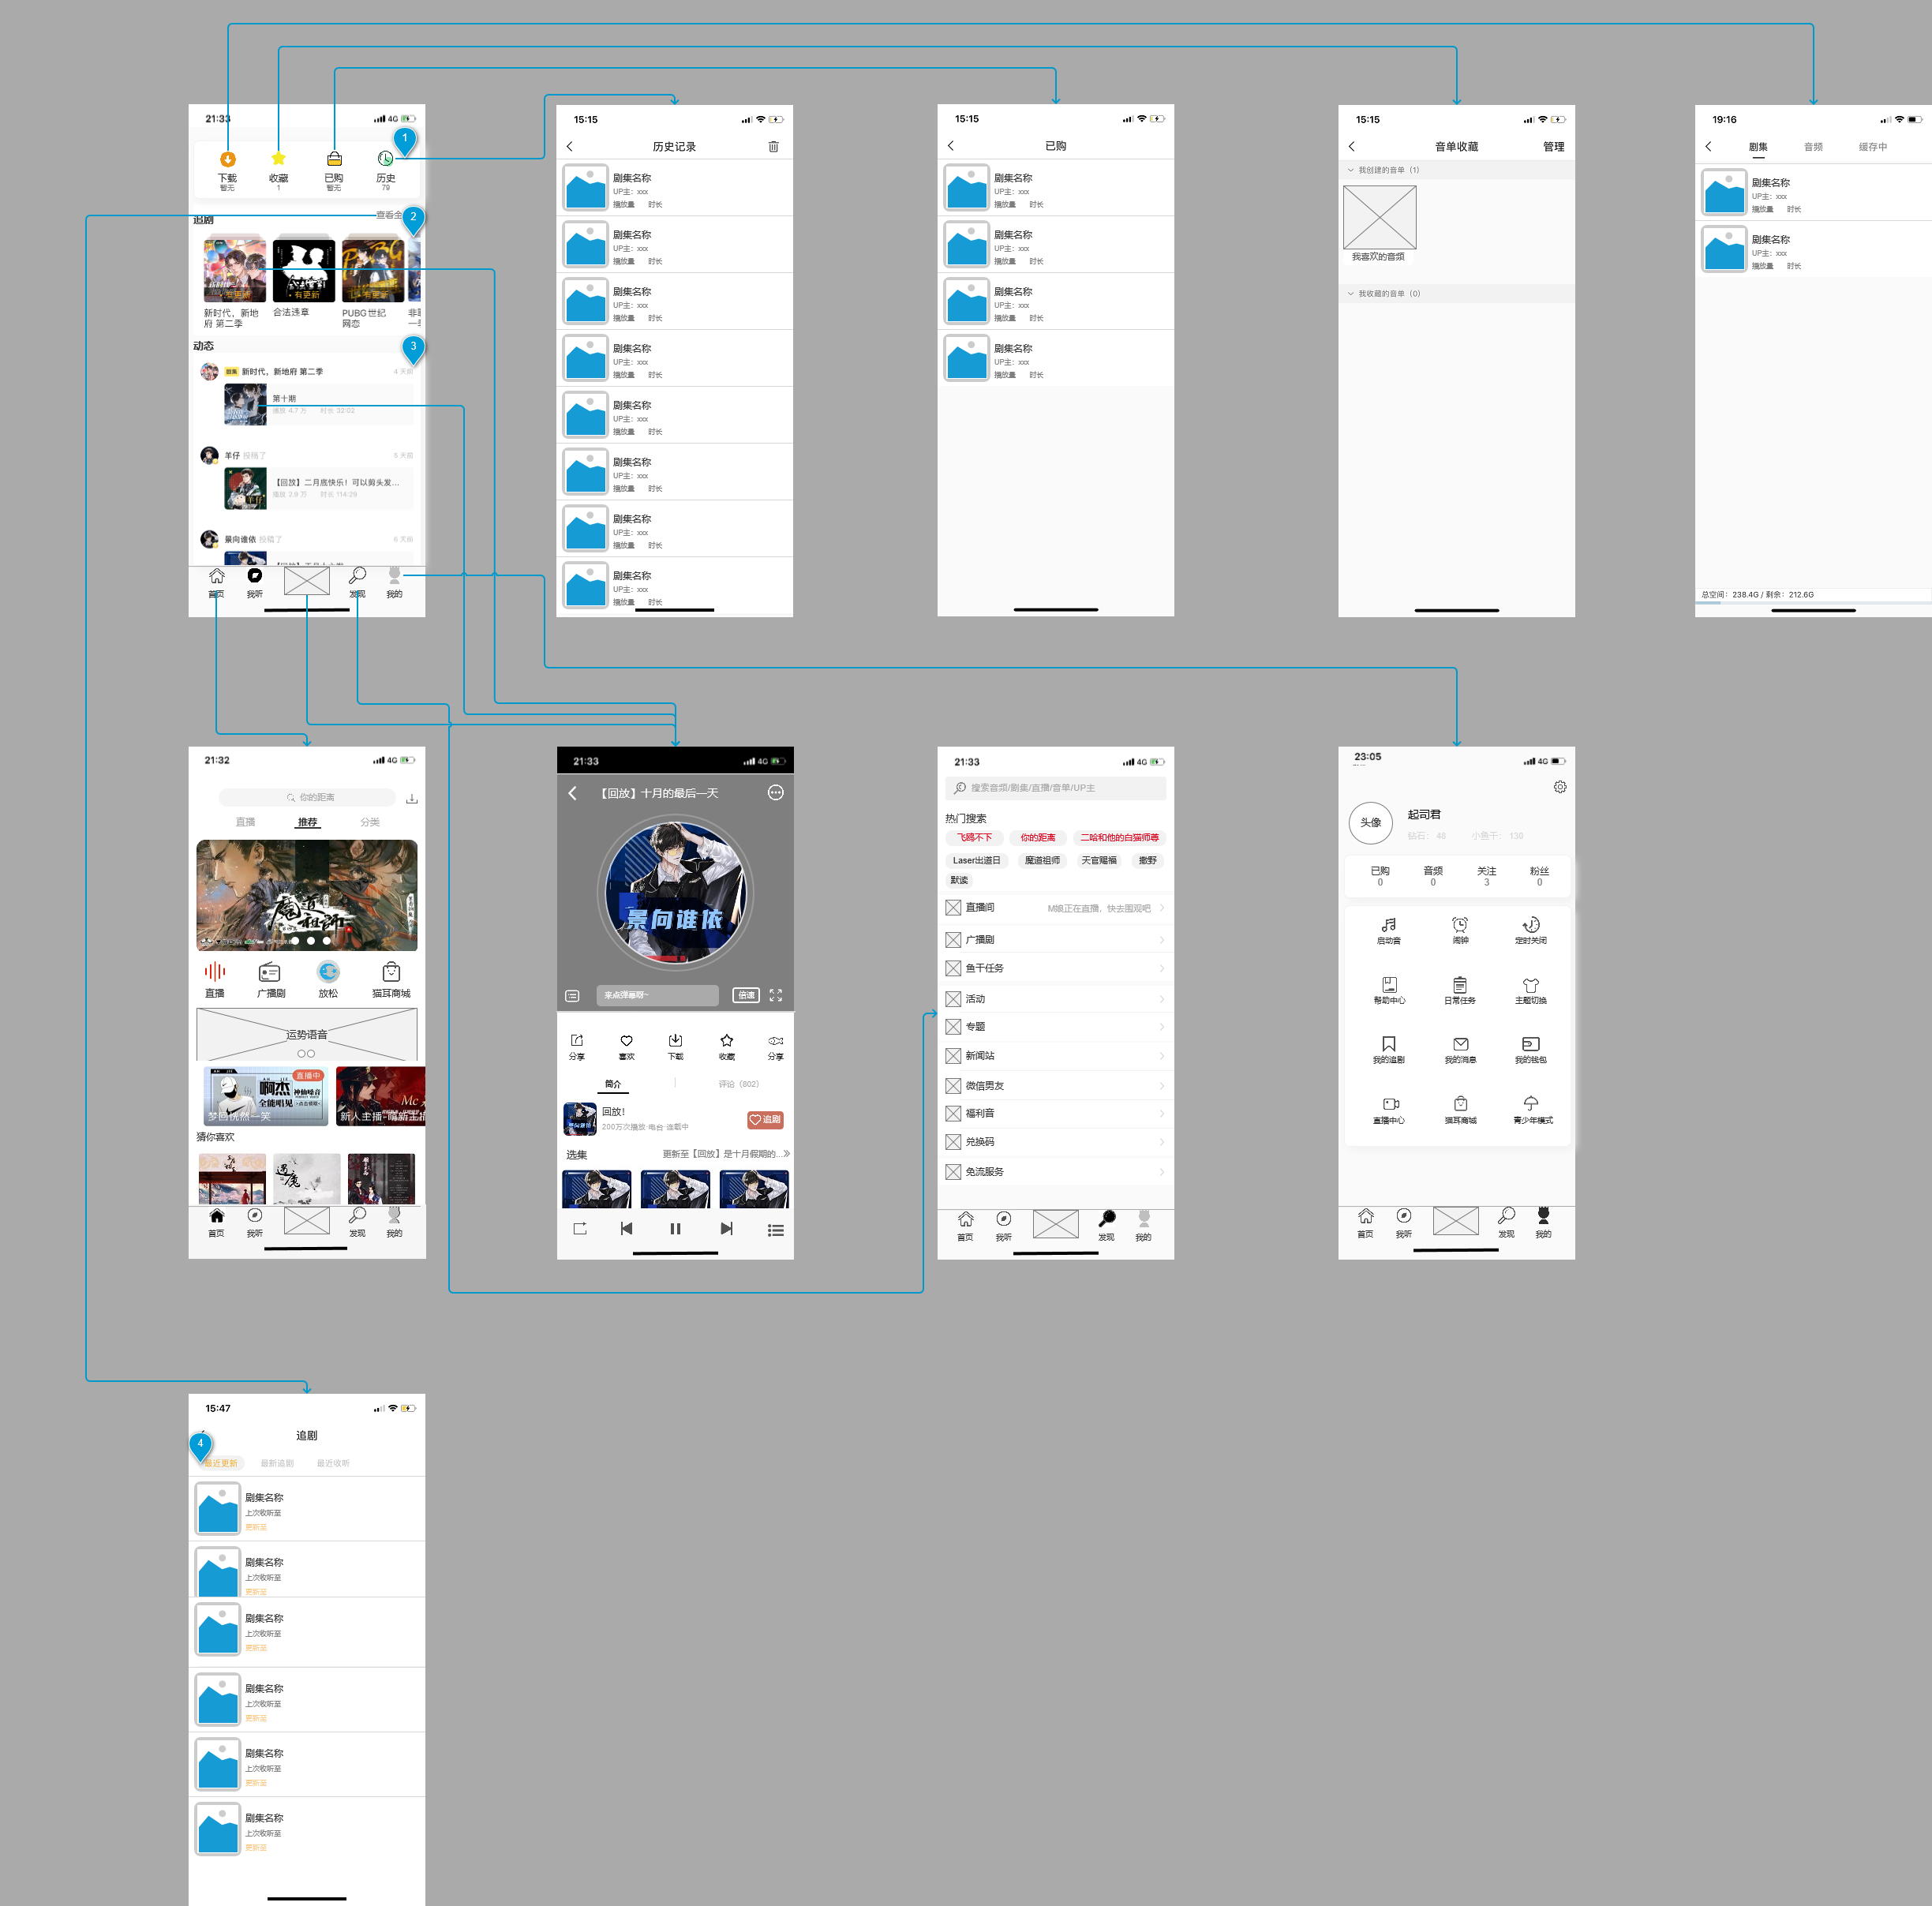Screen dimensions: 1932x1906
Task: Collapse the 我创建的音单 section
Action: tap(1351, 170)
